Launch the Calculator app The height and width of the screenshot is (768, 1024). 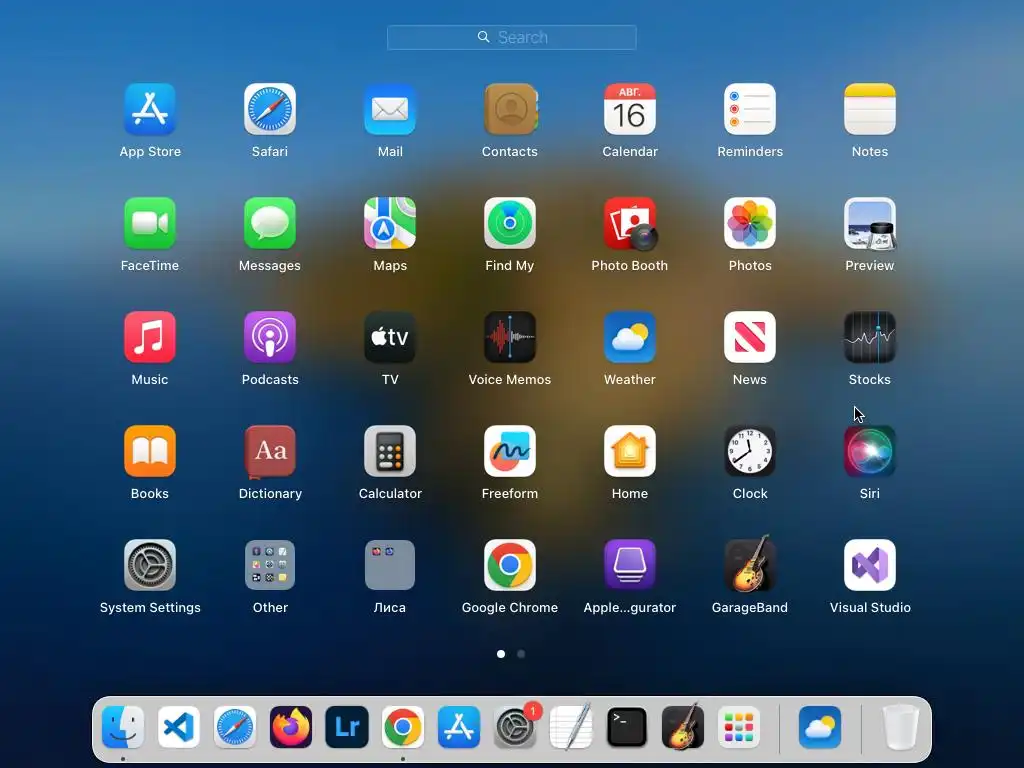point(390,451)
